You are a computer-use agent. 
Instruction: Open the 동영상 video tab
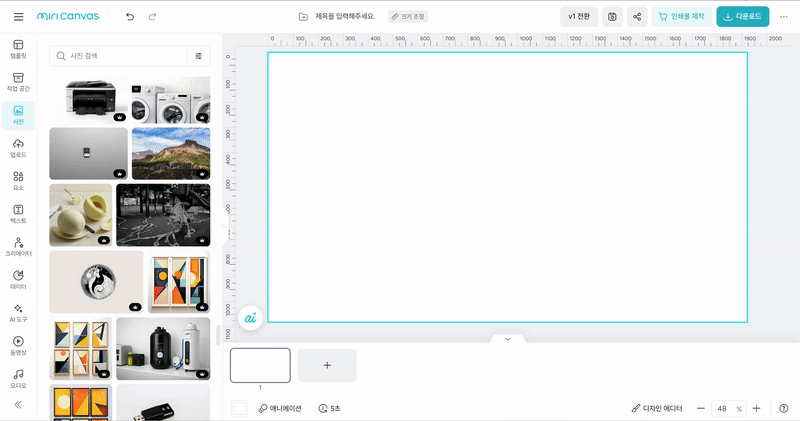(18, 345)
